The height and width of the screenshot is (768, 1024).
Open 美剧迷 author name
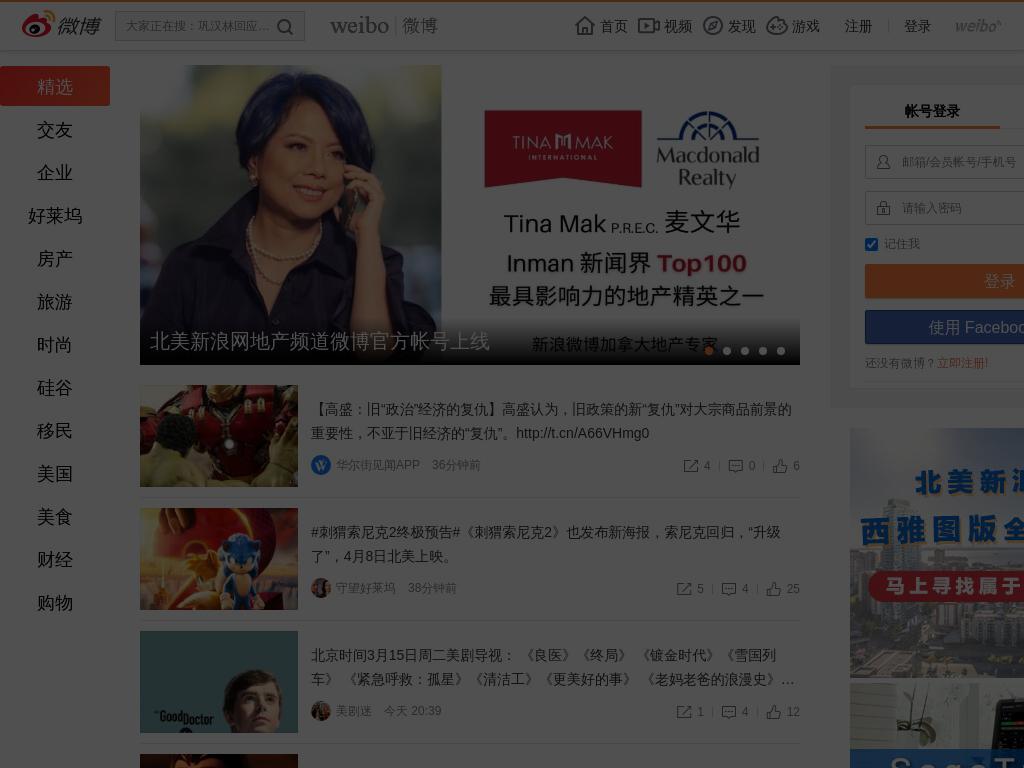pos(353,711)
